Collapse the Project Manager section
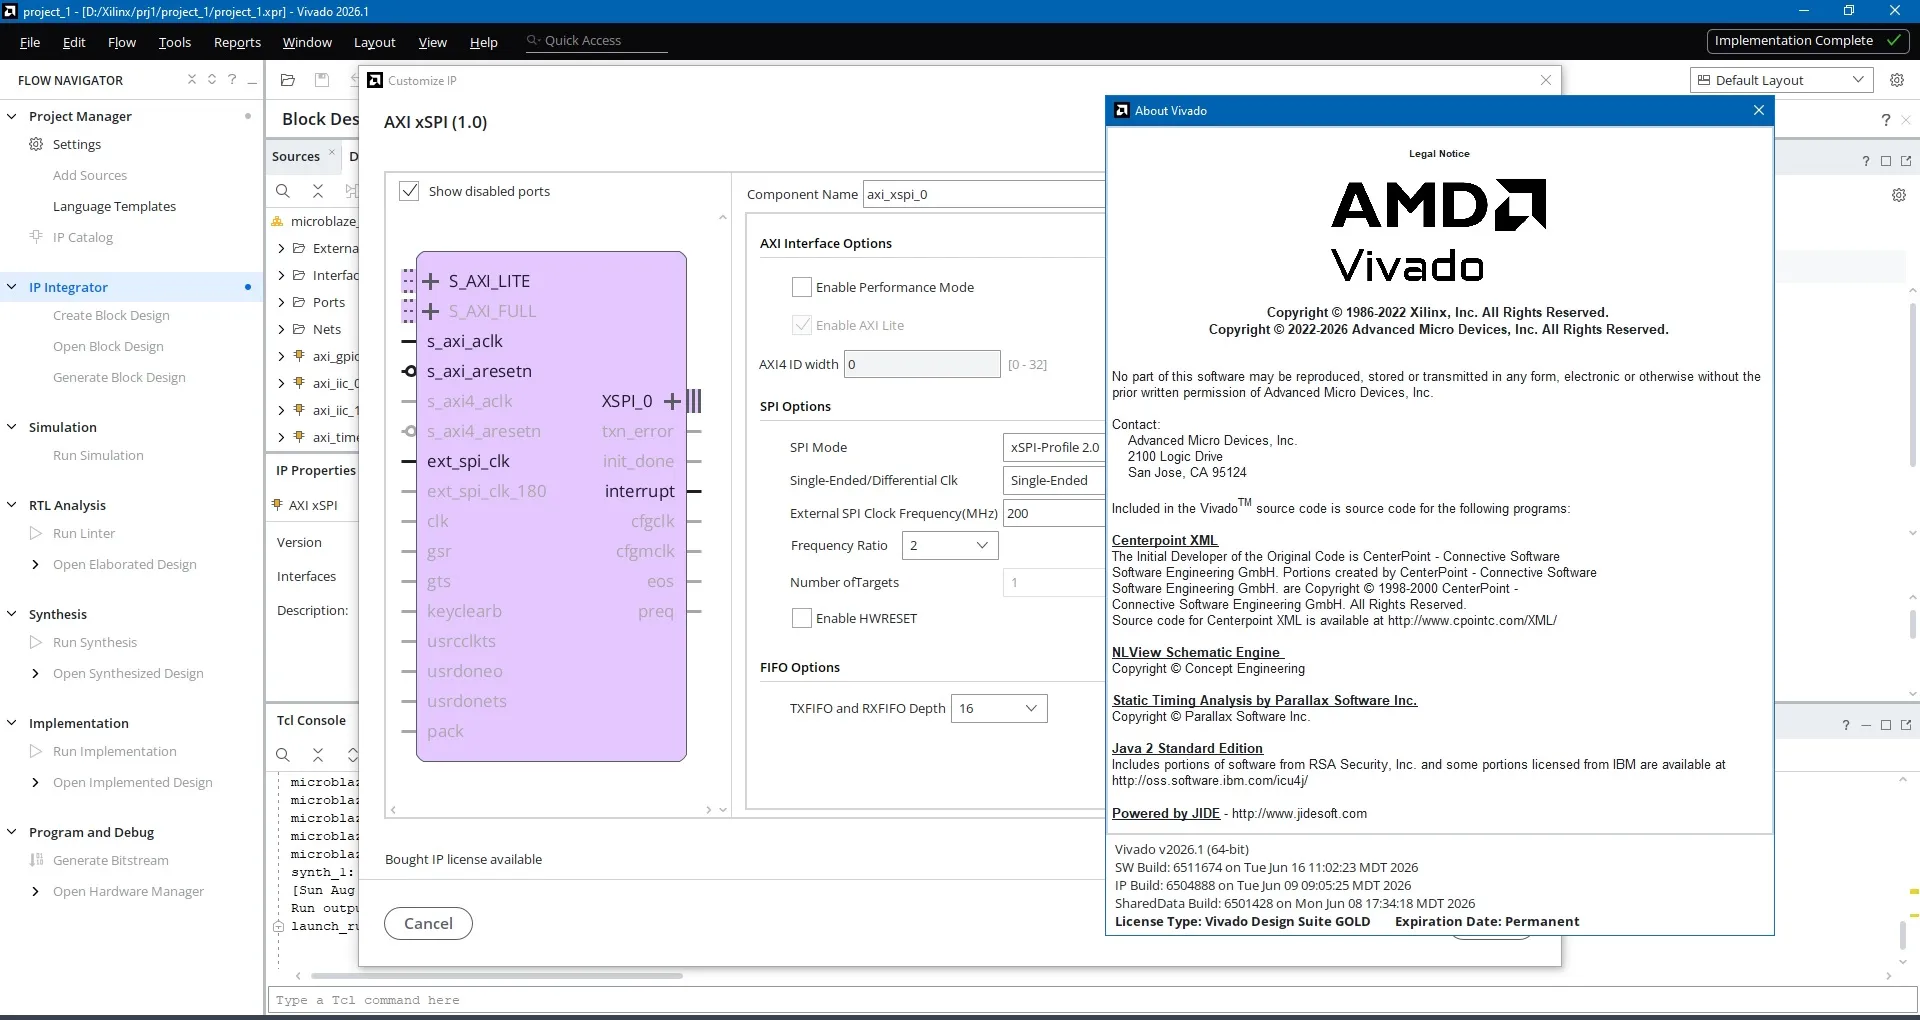1920x1020 pixels. pyautogui.click(x=12, y=116)
